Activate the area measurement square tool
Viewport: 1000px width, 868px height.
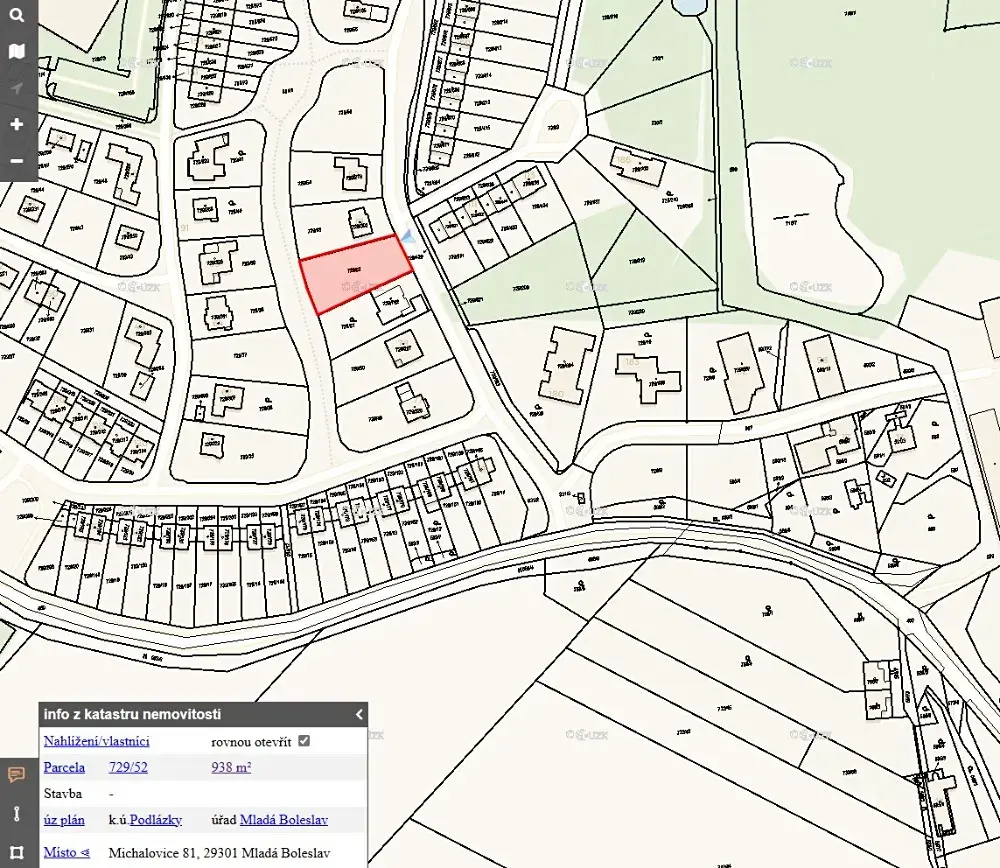tap(16, 853)
